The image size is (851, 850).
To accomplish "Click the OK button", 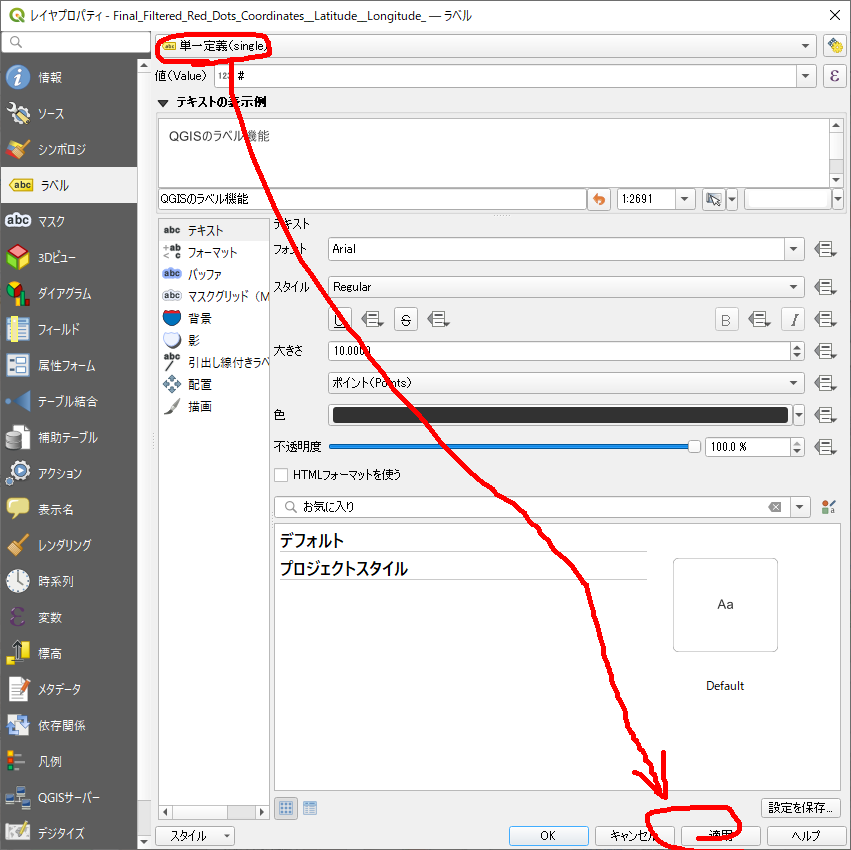I will pos(548,835).
